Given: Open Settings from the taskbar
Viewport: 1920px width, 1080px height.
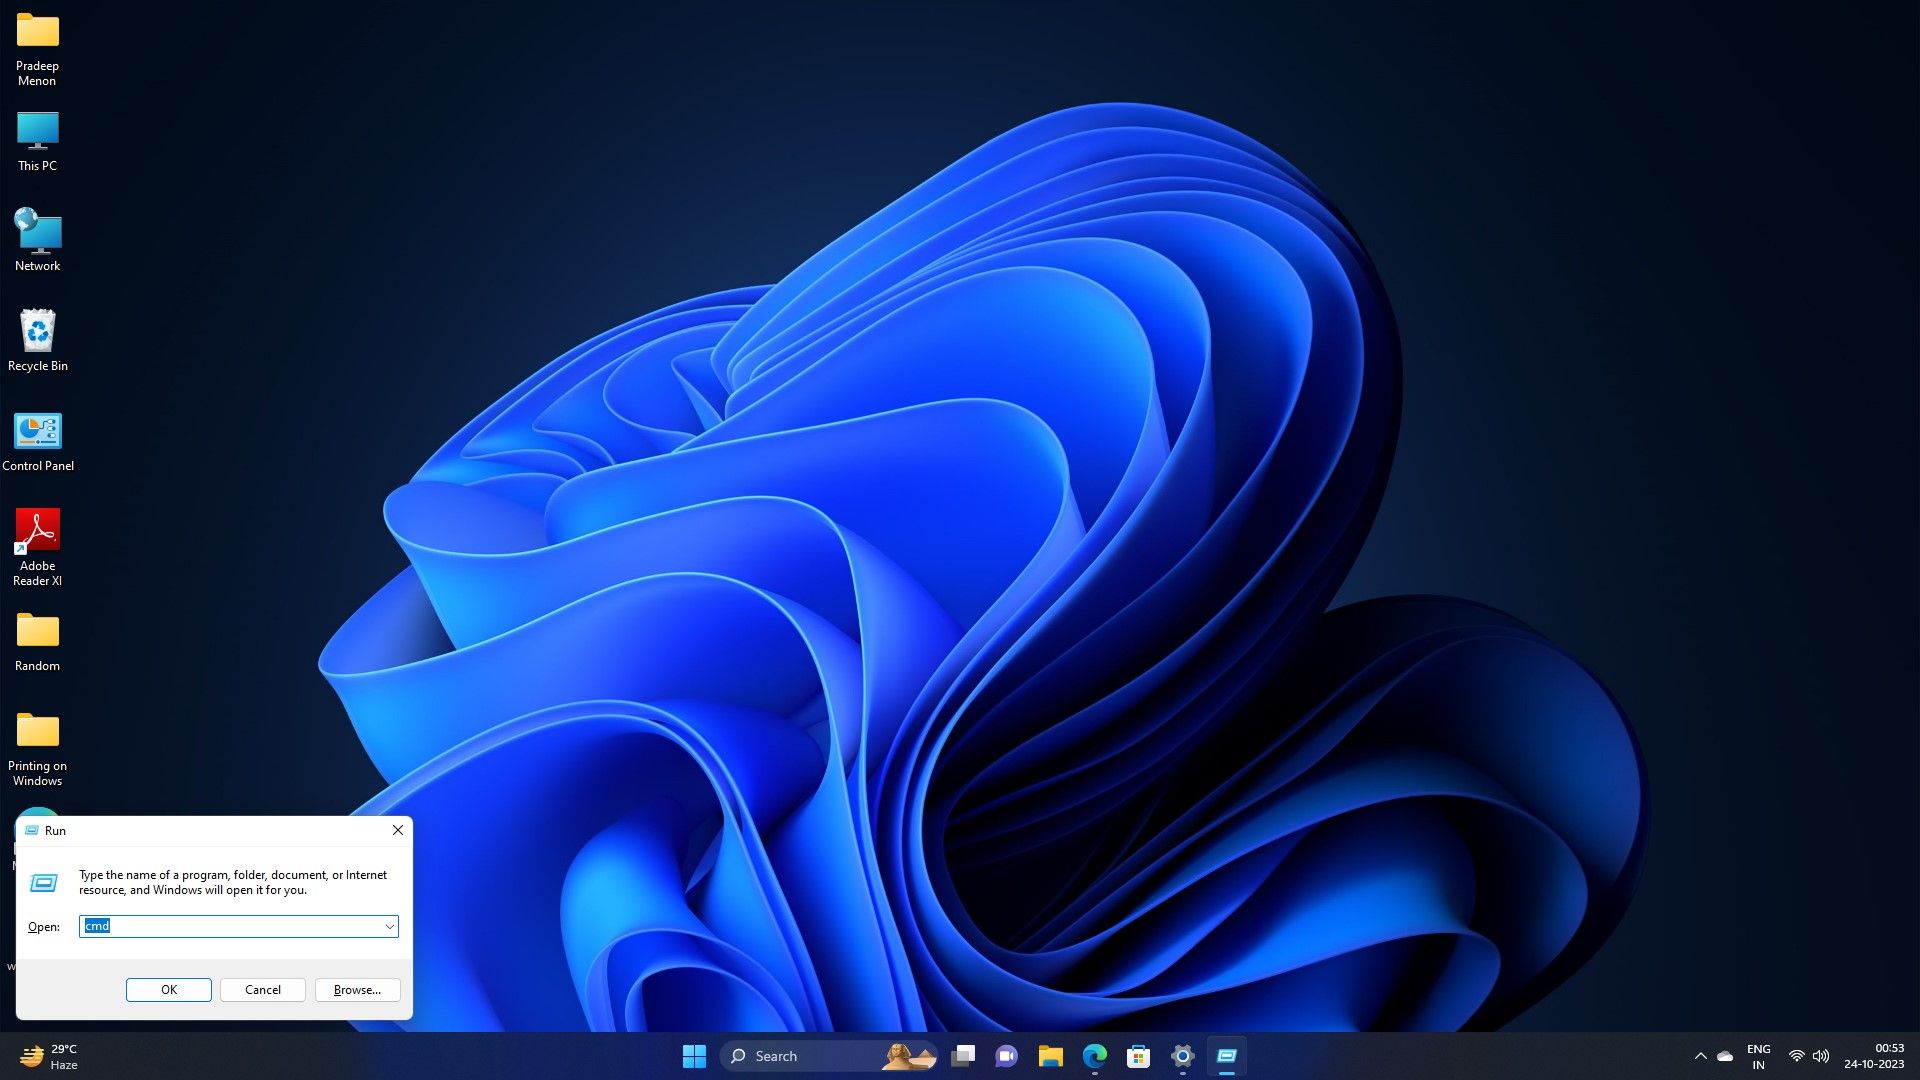Looking at the screenshot, I should 1182,1056.
